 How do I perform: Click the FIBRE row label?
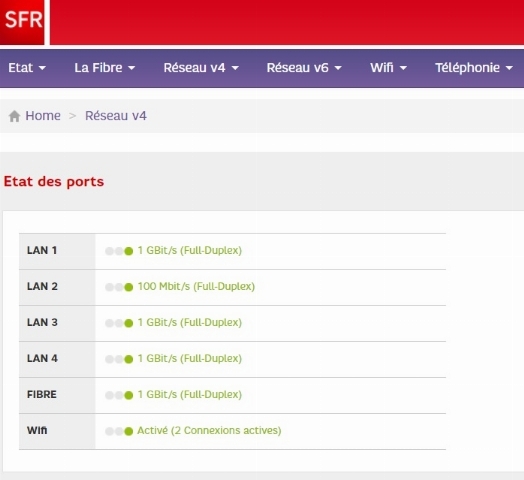point(42,394)
